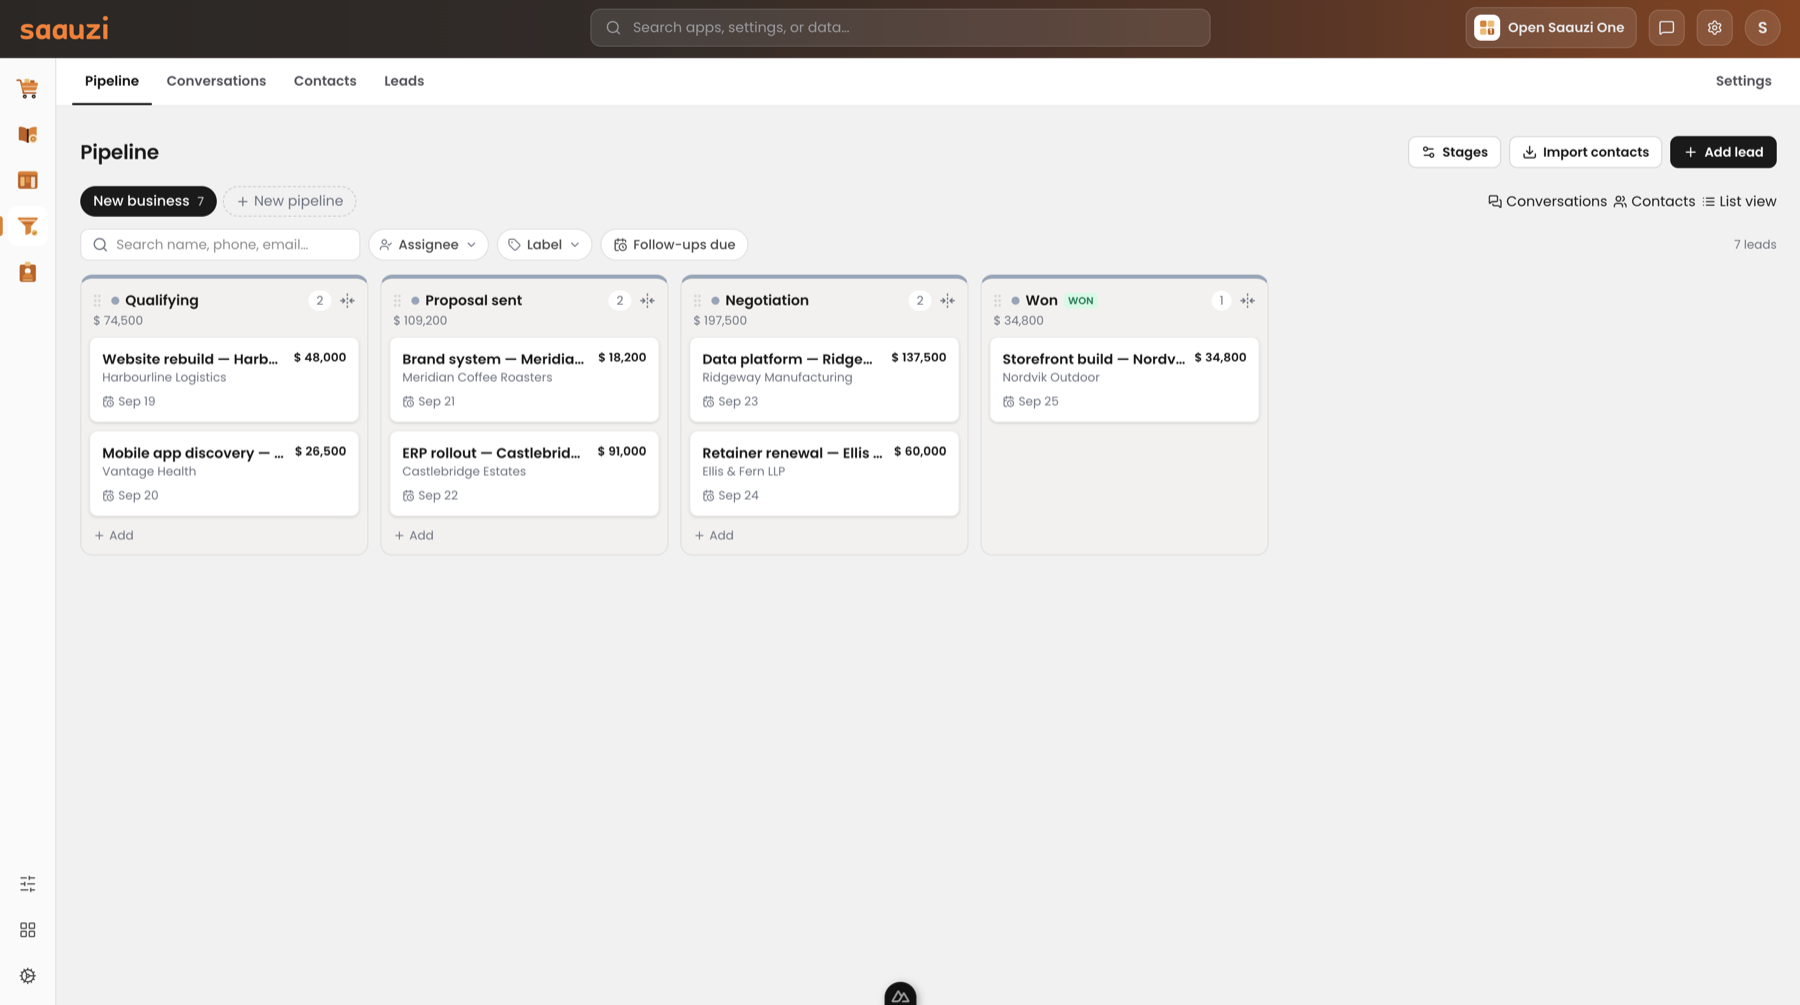Switch to the Leads tab
This screenshot has width=1800, height=1005.
404,81
